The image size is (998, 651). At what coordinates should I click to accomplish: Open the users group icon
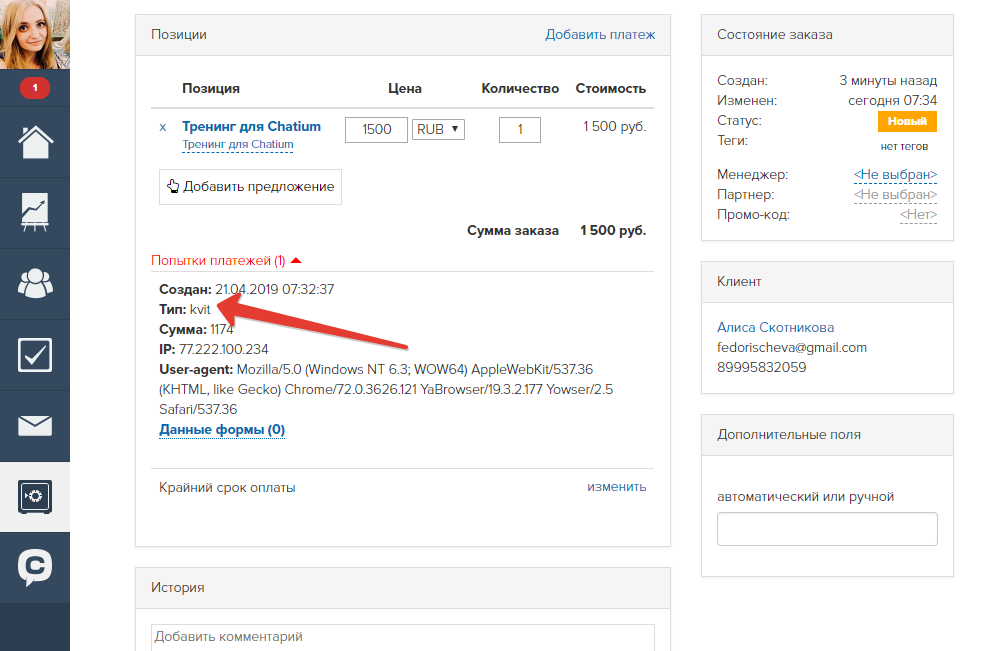pos(35,283)
